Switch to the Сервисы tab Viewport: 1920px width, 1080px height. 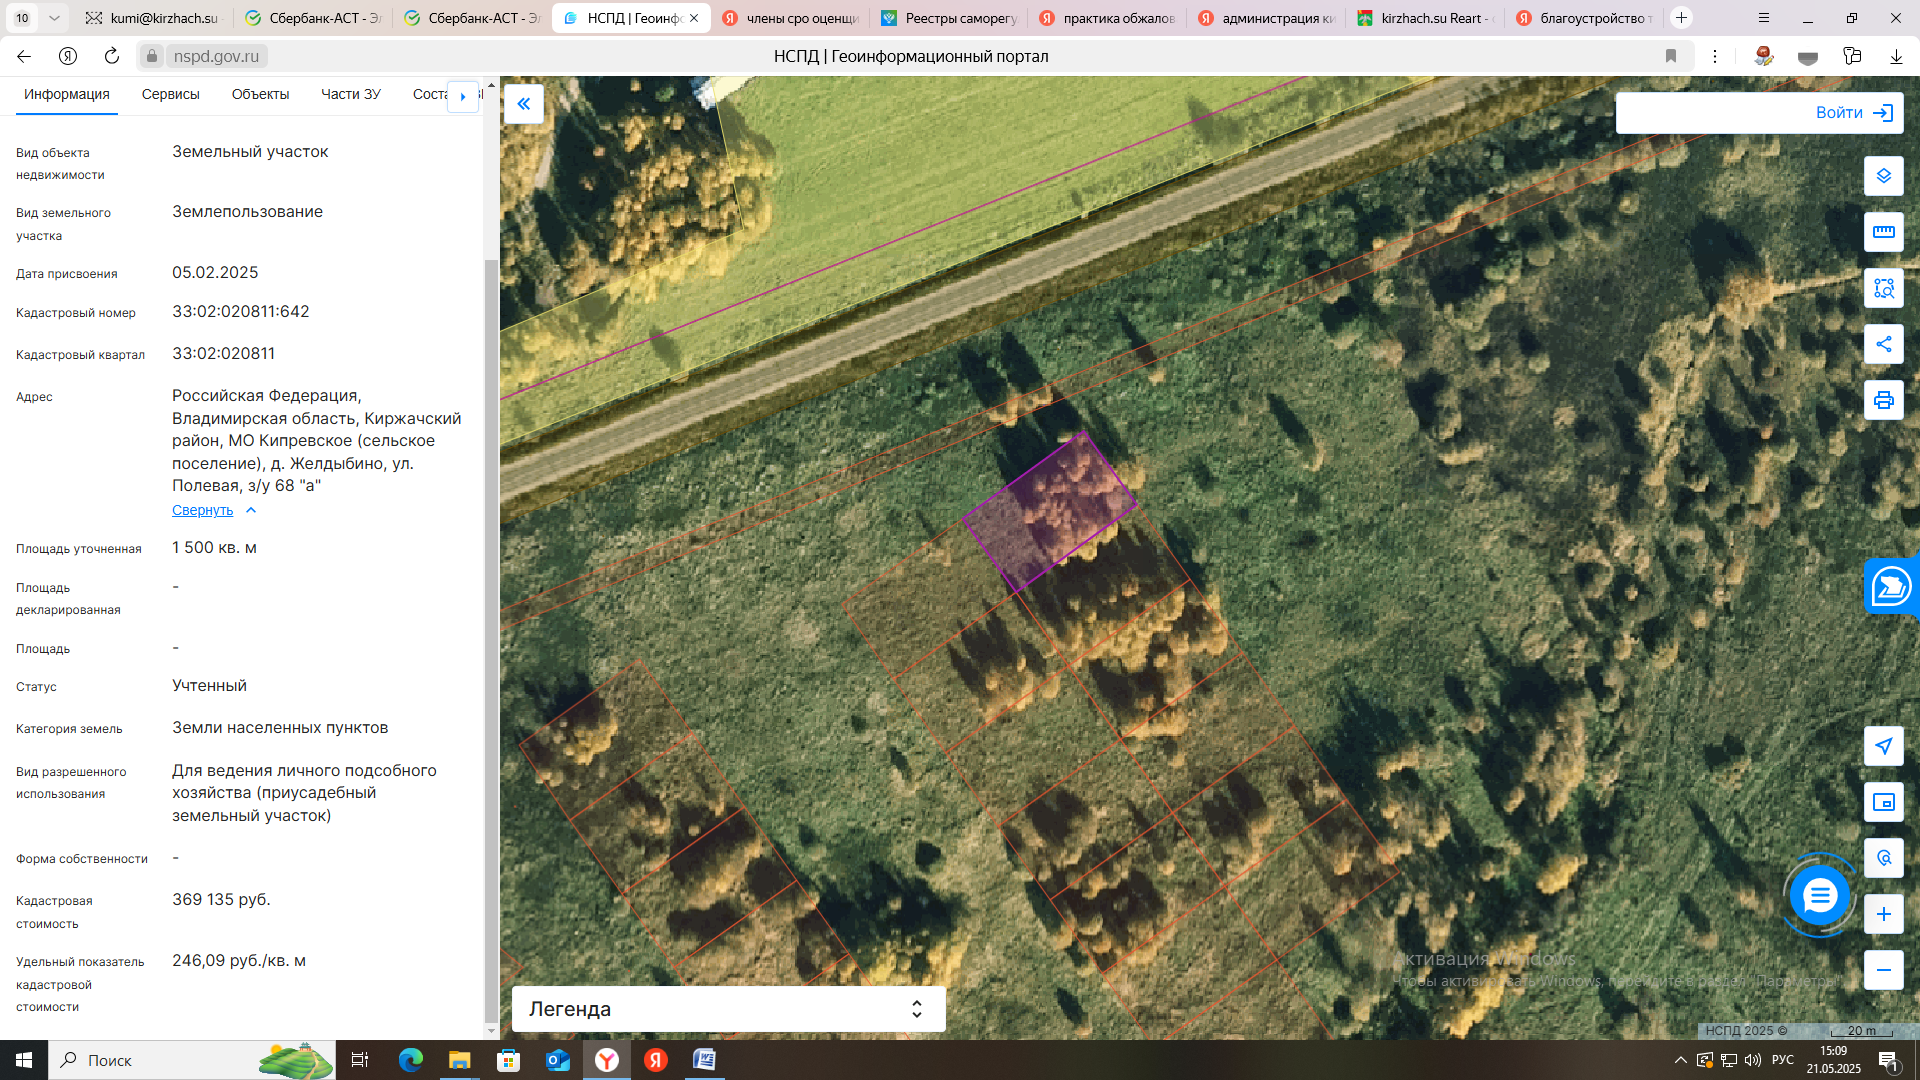pyautogui.click(x=170, y=94)
